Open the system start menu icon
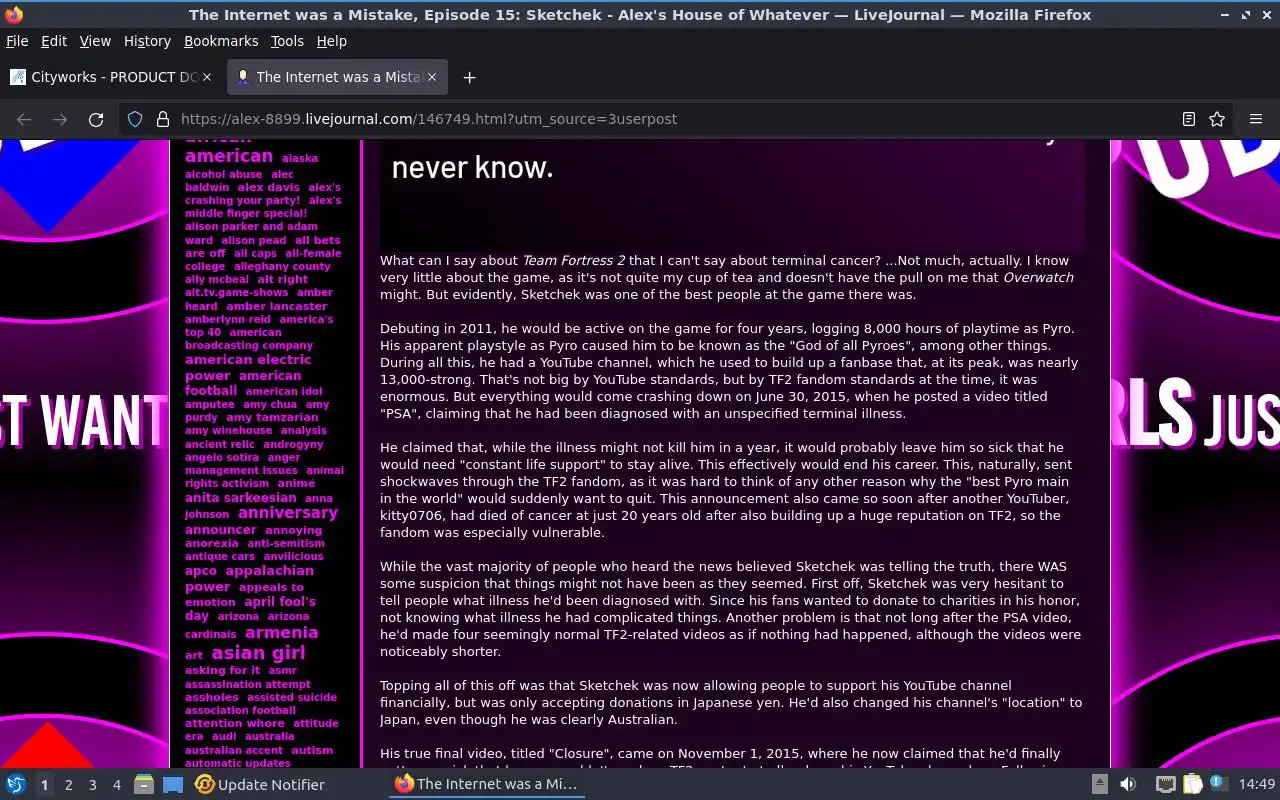Image resolution: width=1280 pixels, height=800 pixels. tap(15, 785)
